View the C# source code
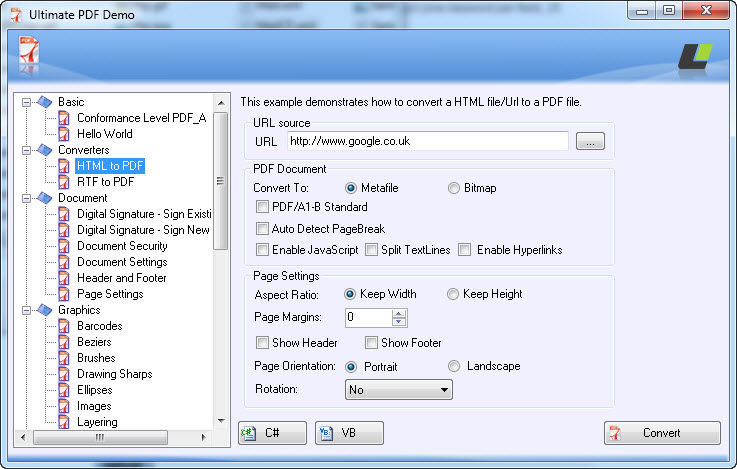The height and width of the screenshot is (469, 737). tap(272, 433)
